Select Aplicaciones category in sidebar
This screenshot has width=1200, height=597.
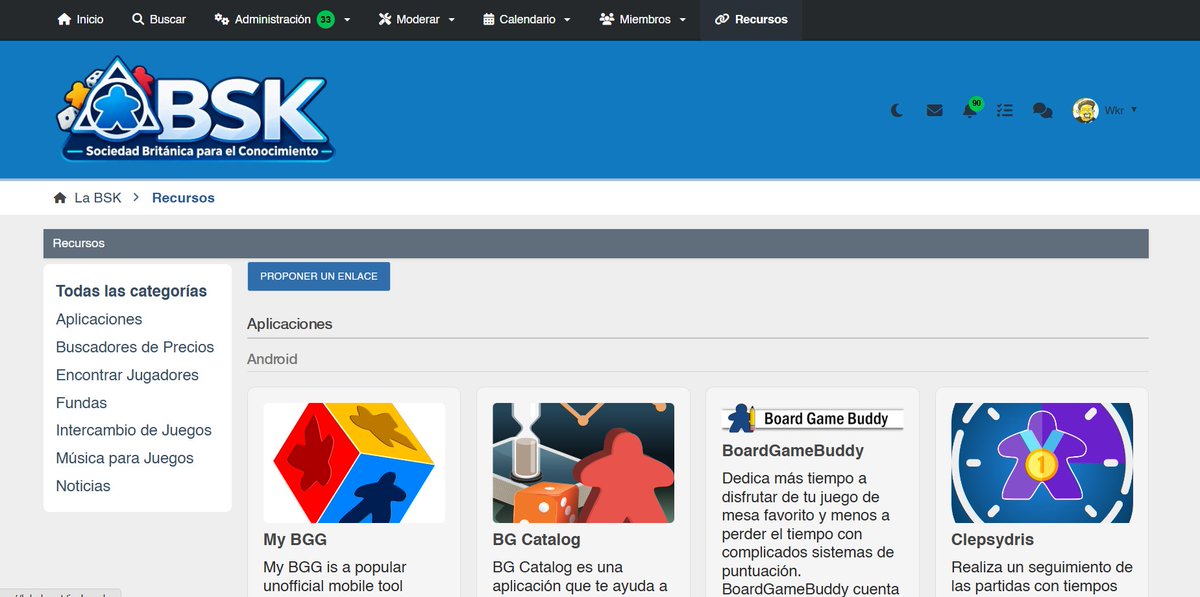pos(99,319)
